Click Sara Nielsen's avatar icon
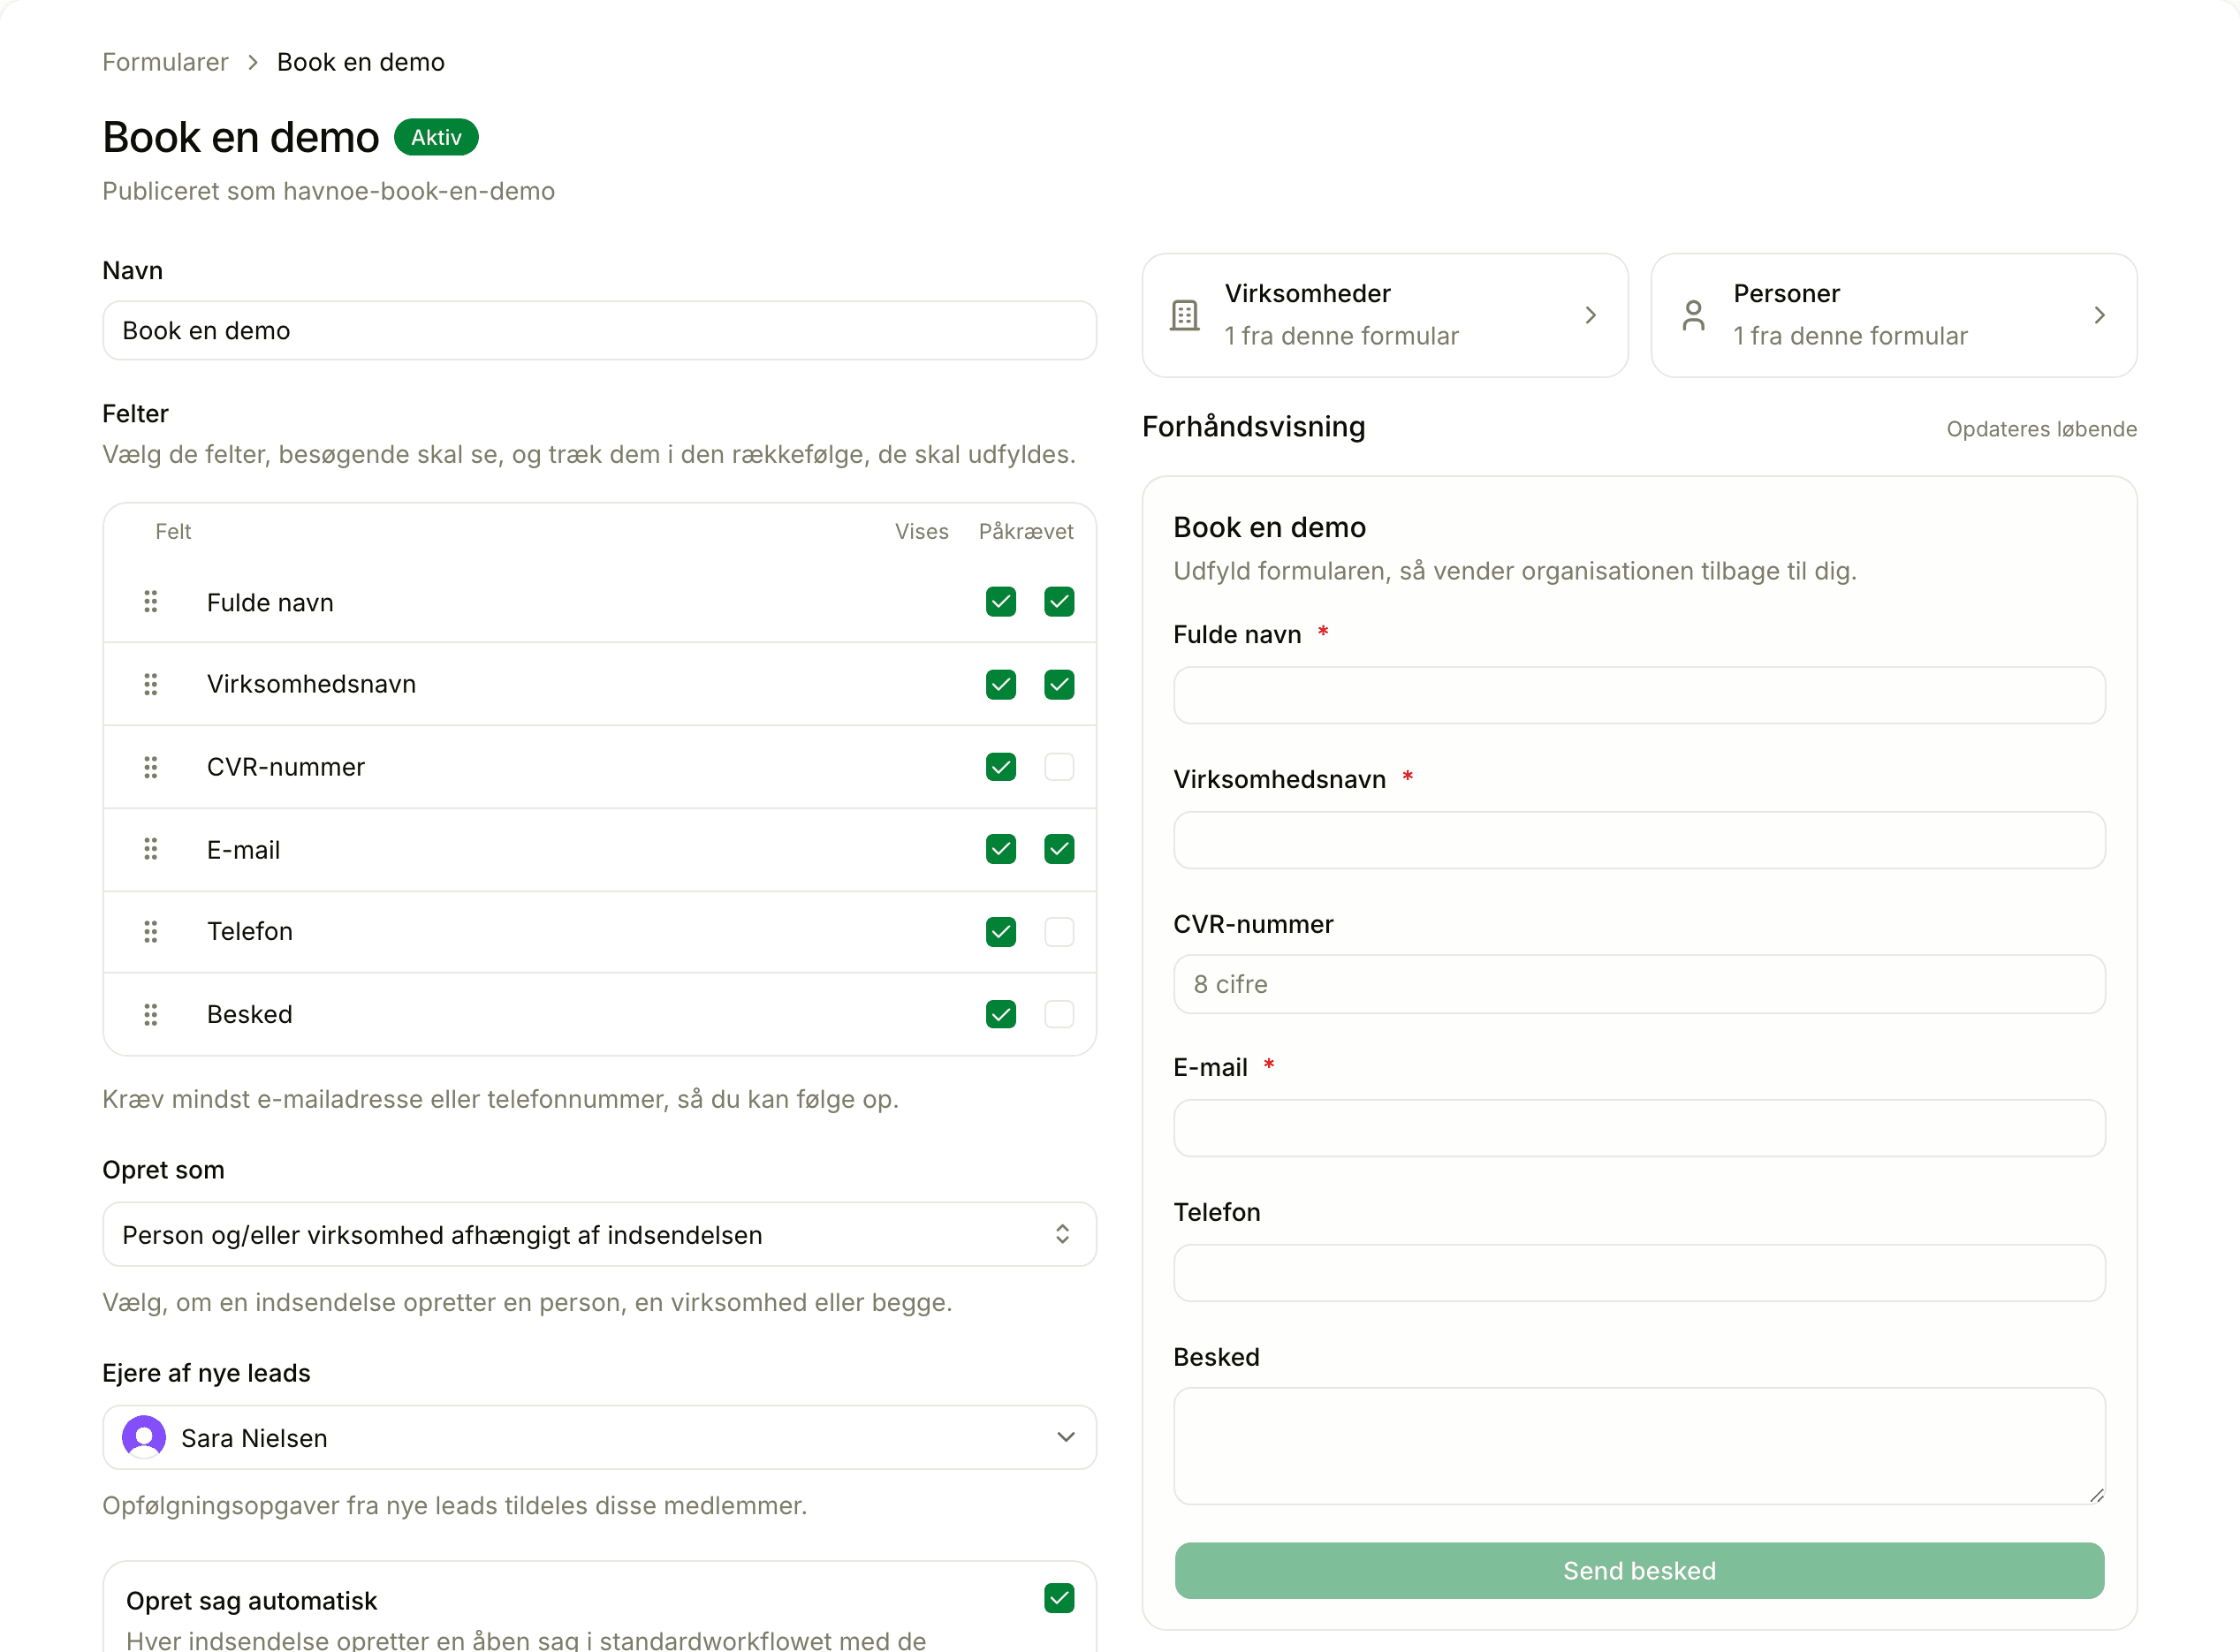The width and height of the screenshot is (2240, 1652). tap(144, 1437)
